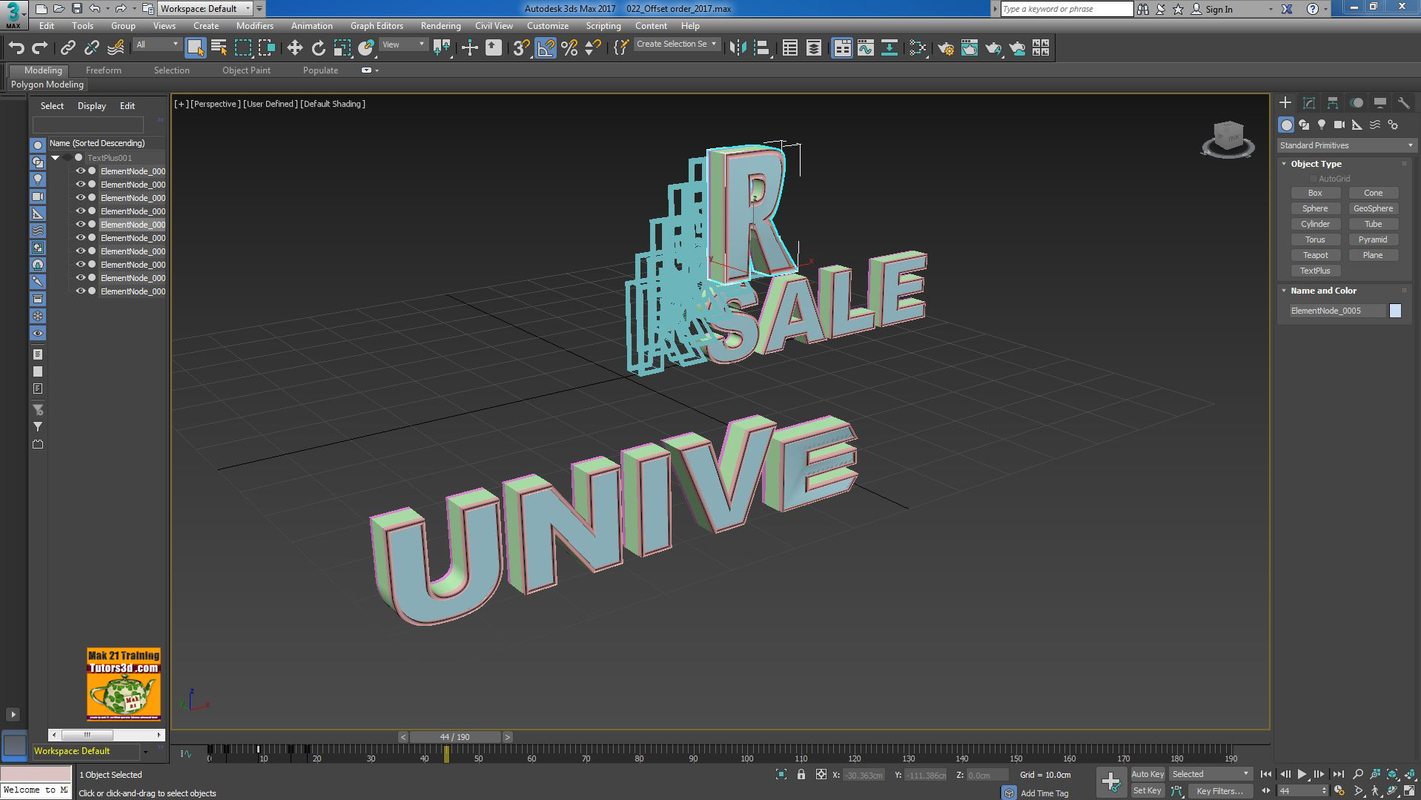This screenshot has width=1421, height=800.
Task: Click the Undo arrow icon
Action: point(16,48)
